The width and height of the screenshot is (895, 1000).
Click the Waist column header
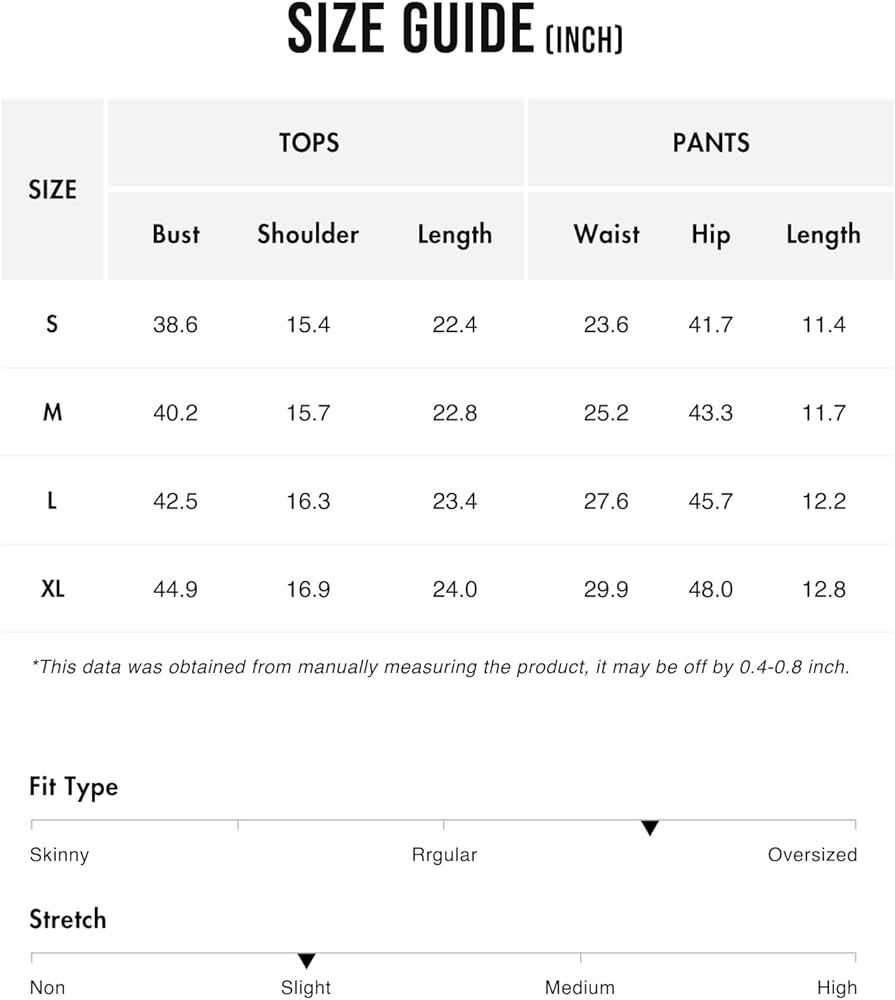coord(606,234)
